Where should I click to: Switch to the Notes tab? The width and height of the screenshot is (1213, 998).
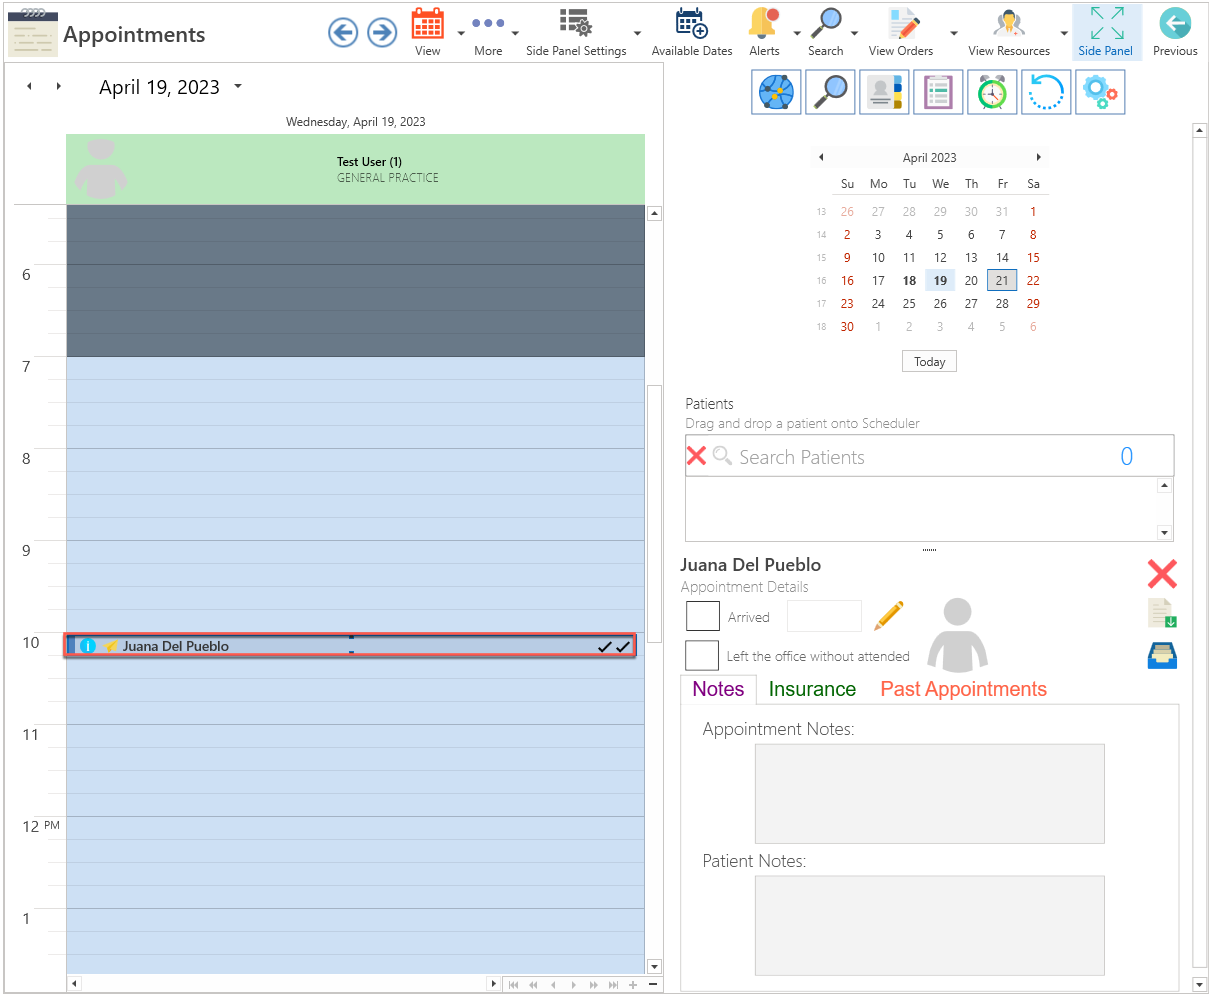718,689
